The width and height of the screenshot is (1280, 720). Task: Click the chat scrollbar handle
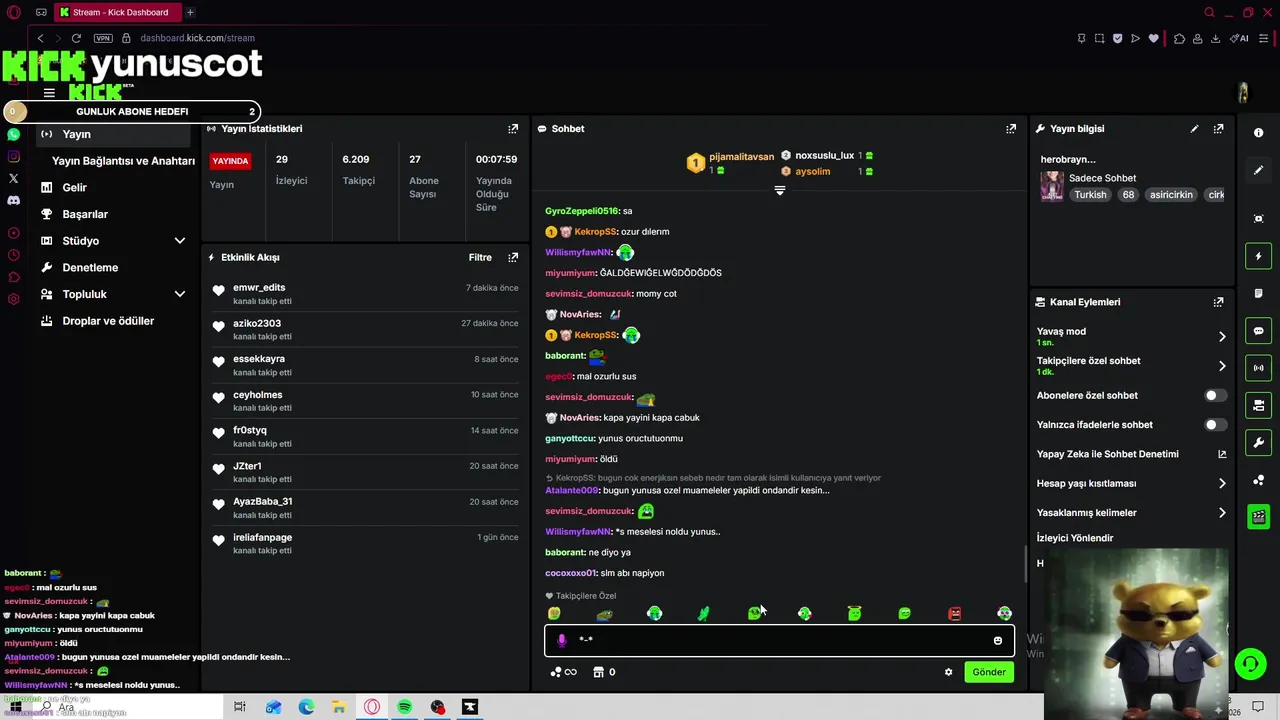point(1025,565)
